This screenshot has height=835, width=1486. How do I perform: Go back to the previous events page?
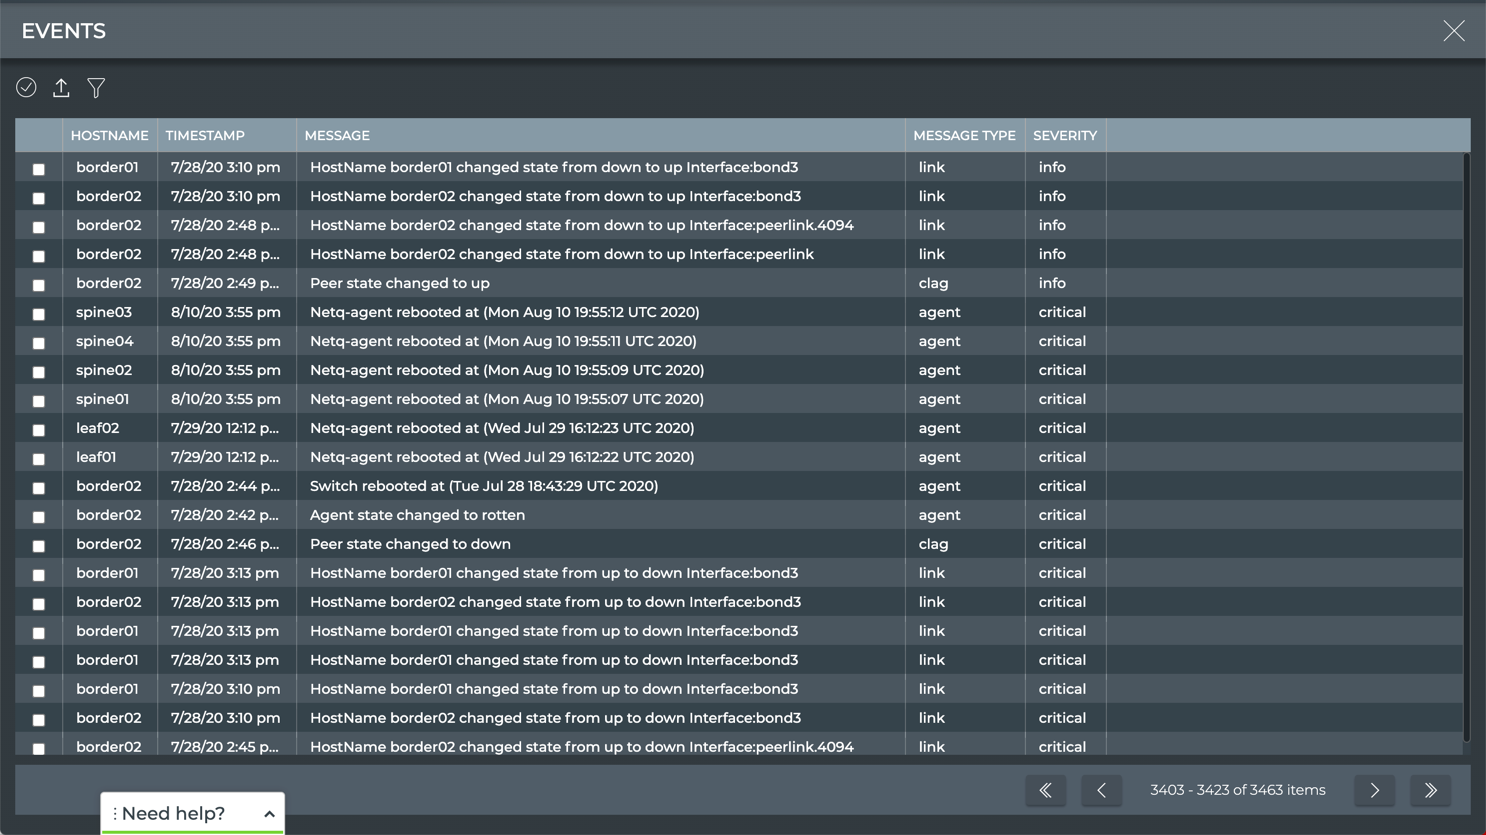tap(1101, 790)
